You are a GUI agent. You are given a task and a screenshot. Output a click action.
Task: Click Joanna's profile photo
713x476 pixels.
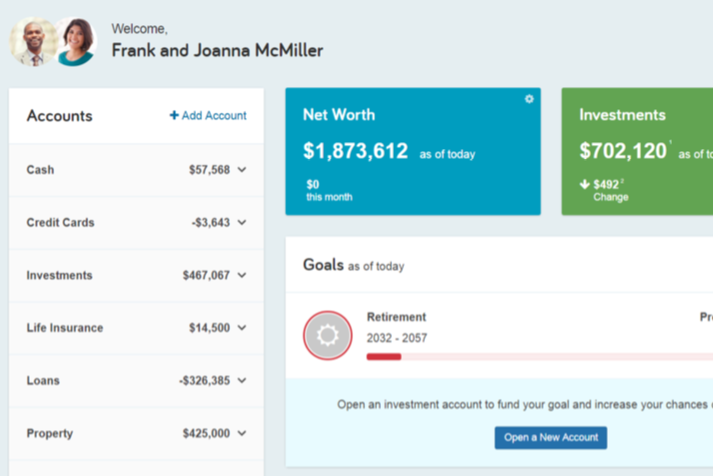point(75,41)
